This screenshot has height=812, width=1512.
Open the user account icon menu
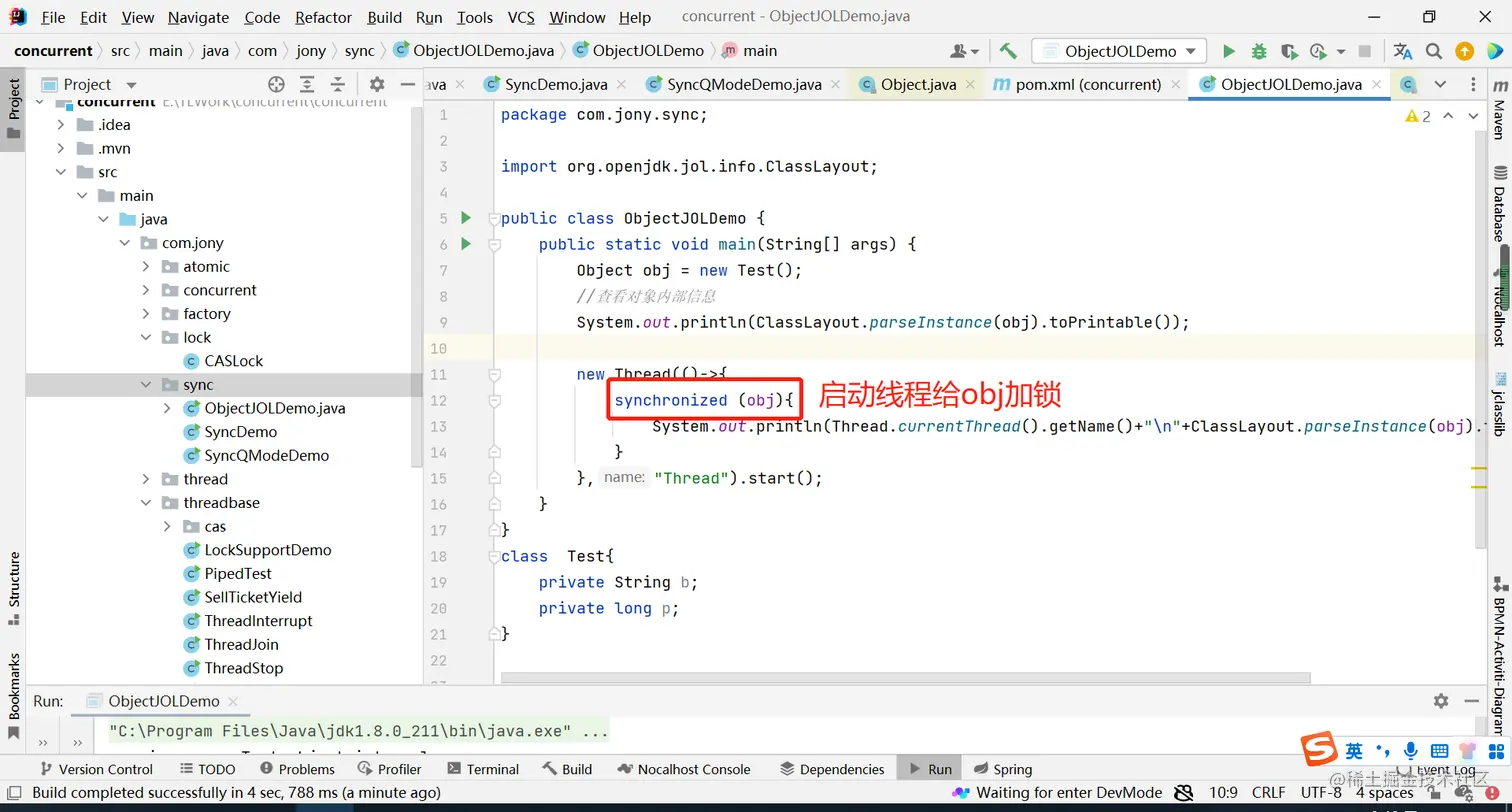click(964, 51)
